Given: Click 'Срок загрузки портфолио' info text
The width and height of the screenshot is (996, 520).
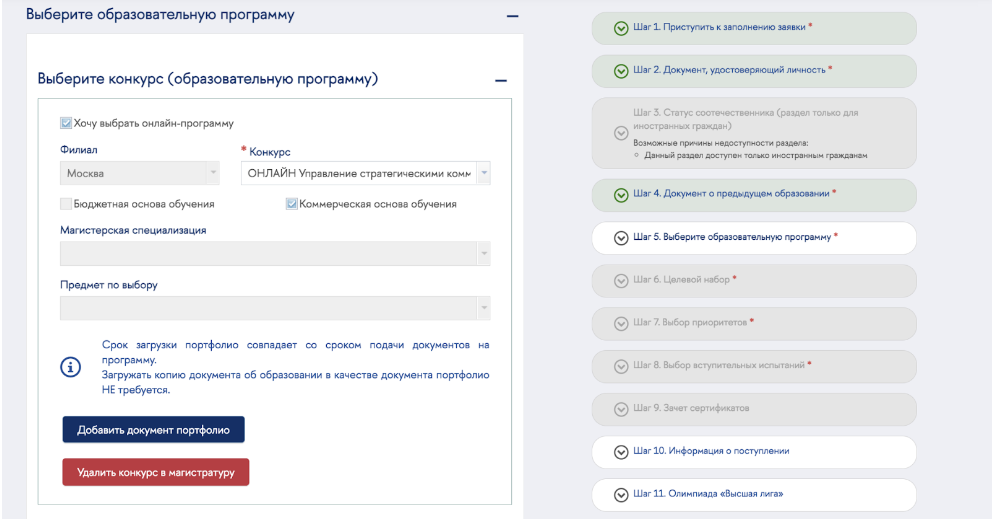Looking at the screenshot, I should (295, 368).
